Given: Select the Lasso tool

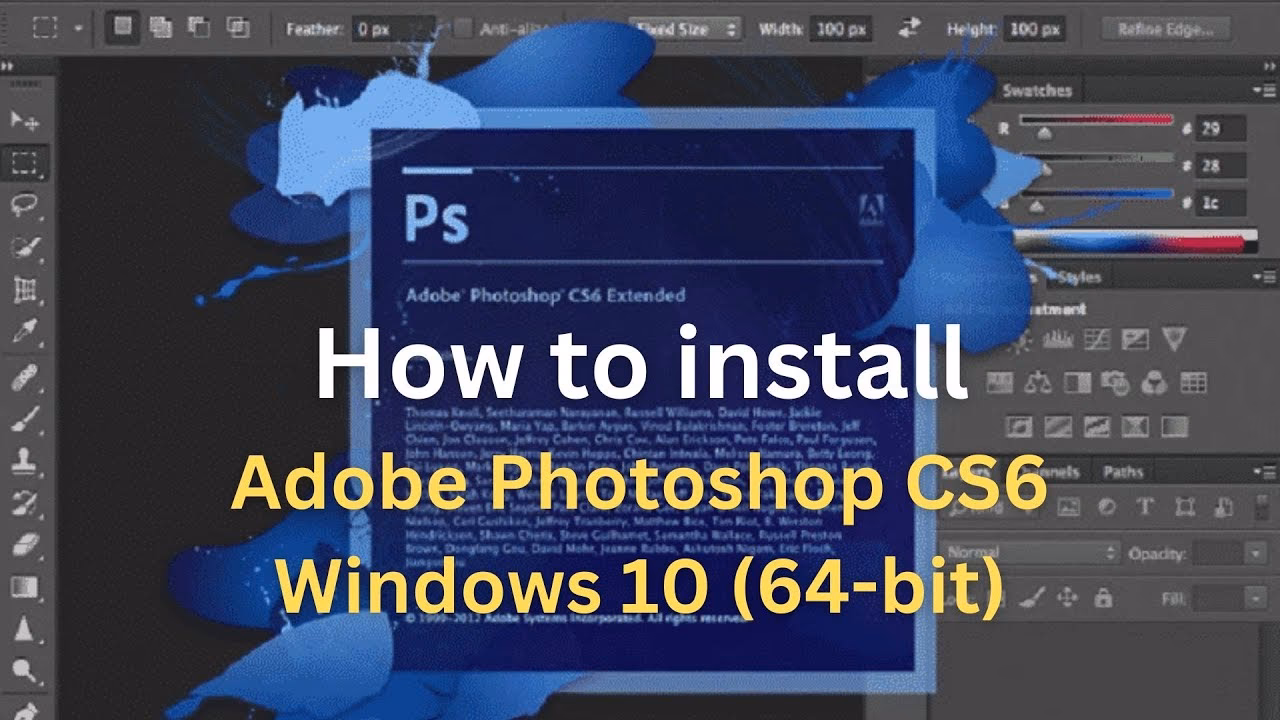Looking at the screenshot, I should [22, 199].
